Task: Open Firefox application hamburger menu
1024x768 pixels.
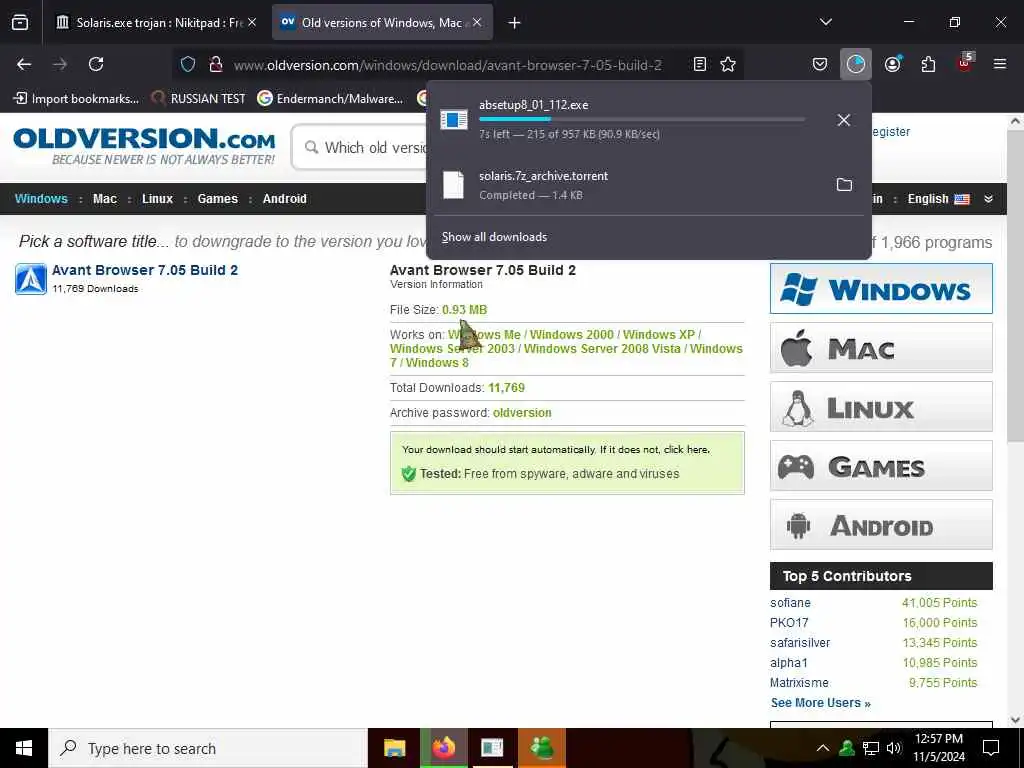Action: tap(1000, 64)
